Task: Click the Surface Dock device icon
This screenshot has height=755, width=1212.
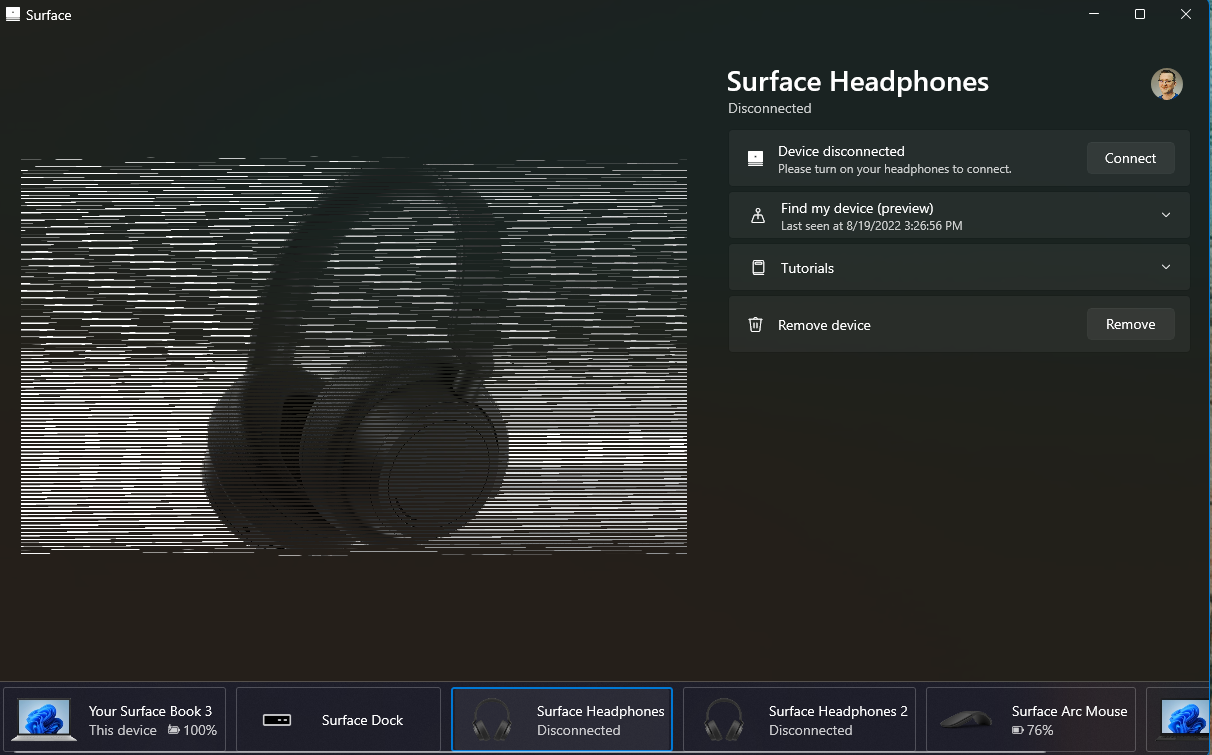Action: pyautogui.click(x=276, y=720)
